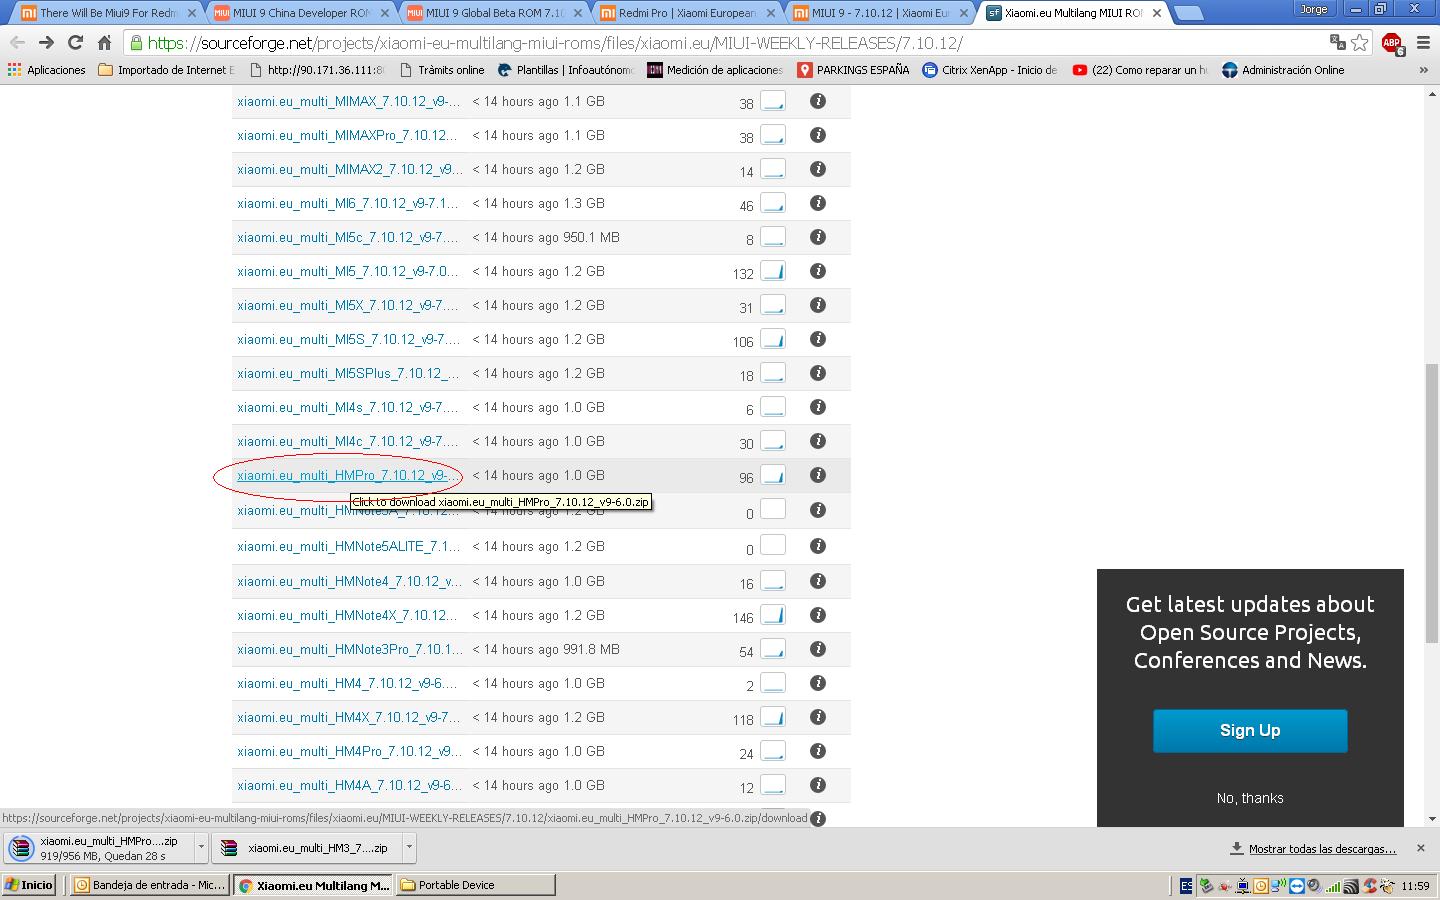Show info for xiaomi.eu_multi_MI6 file
The height and width of the screenshot is (900, 1440).
click(x=818, y=203)
